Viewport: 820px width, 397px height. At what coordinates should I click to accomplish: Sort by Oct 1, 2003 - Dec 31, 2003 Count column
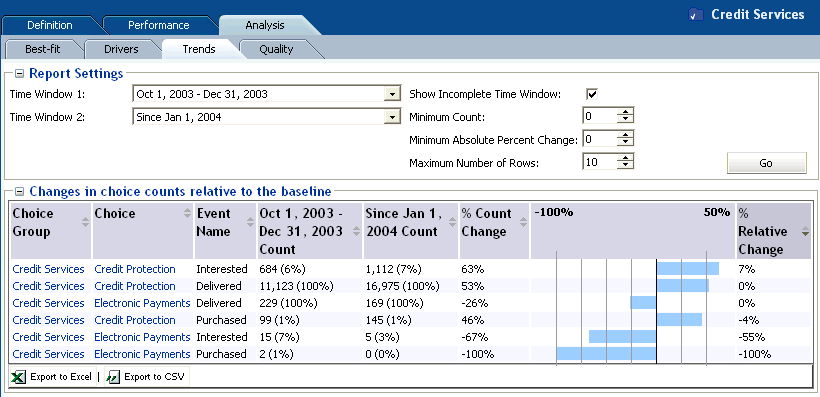310,231
